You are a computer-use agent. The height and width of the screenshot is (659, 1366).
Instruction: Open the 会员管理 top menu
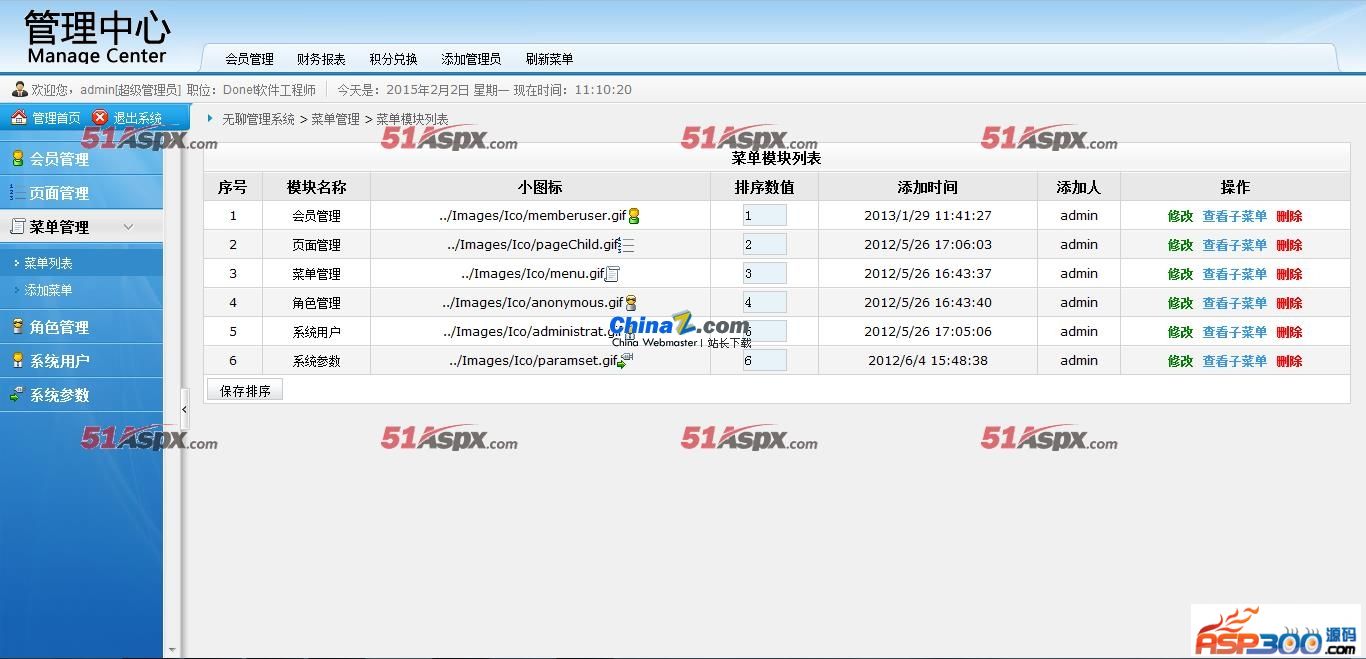249,59
